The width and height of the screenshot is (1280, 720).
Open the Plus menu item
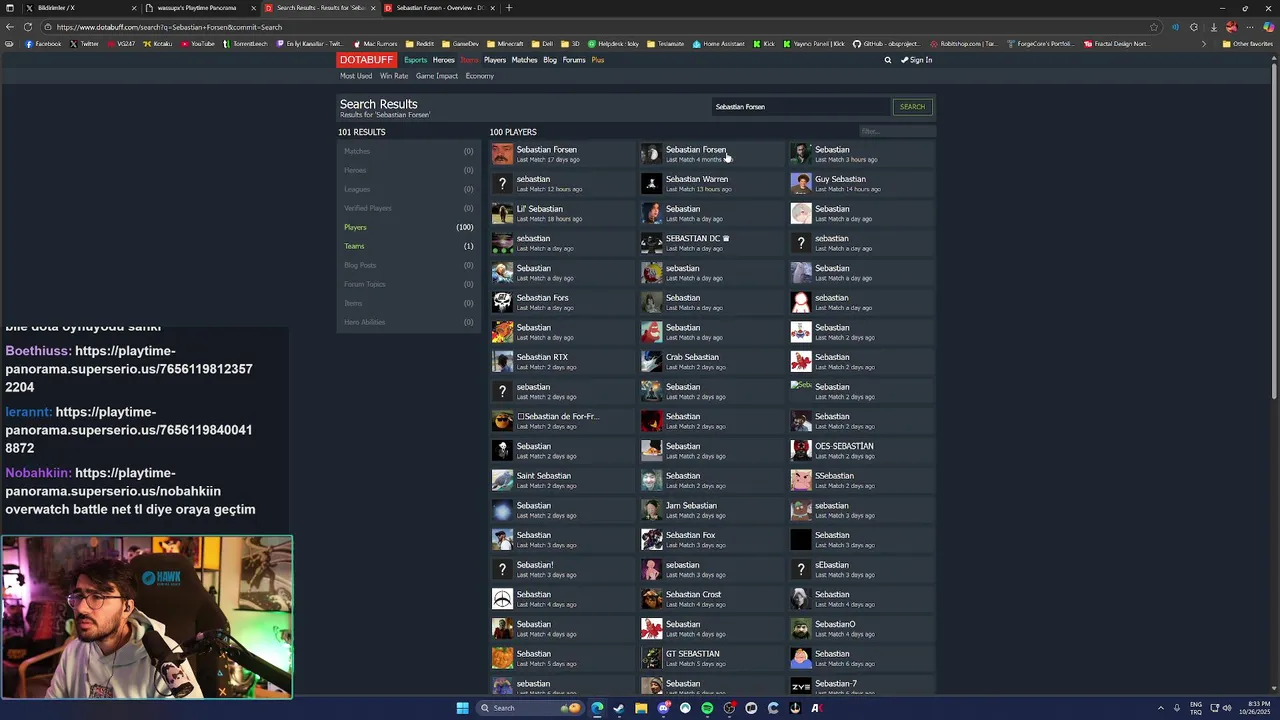597,60
